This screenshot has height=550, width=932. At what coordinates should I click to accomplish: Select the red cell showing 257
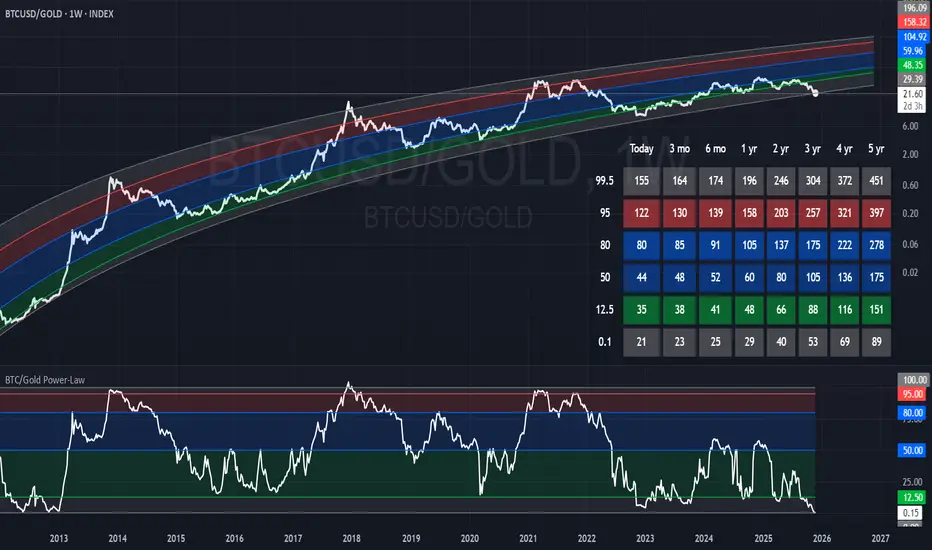(x=813, y=213)
